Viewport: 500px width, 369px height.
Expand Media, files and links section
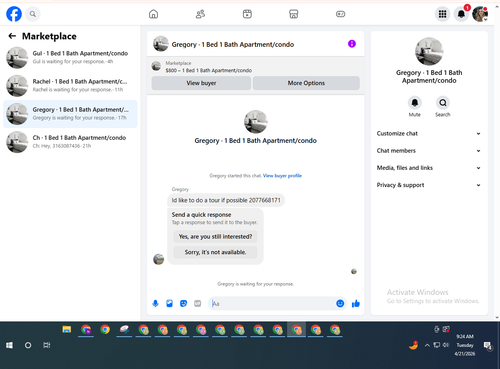click(429, 168)
